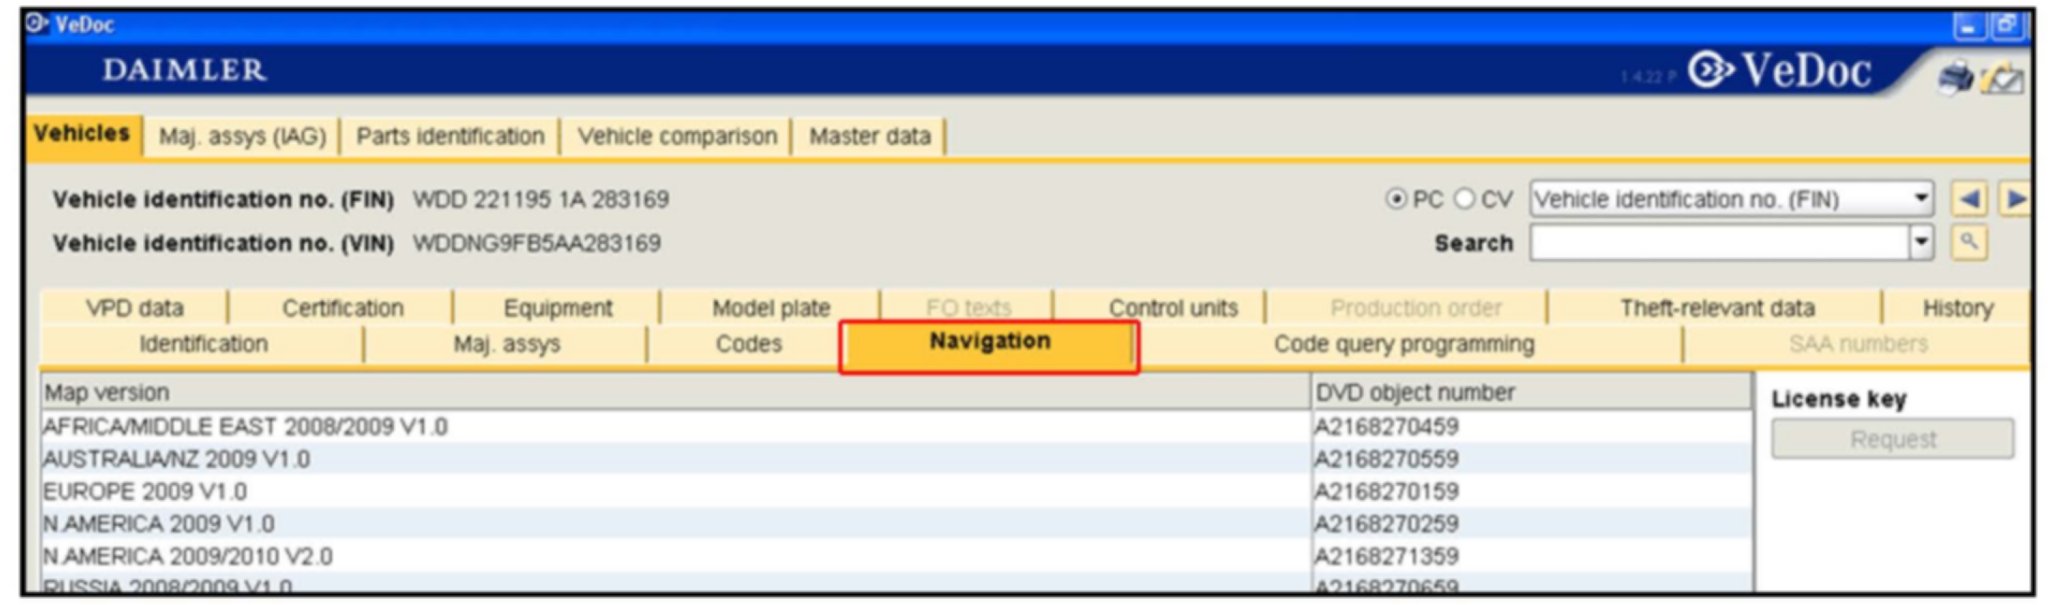Open the Control units tab
Viewport: 2053px width, 605px height.
pyautogui.click(x=1172, y=308)
